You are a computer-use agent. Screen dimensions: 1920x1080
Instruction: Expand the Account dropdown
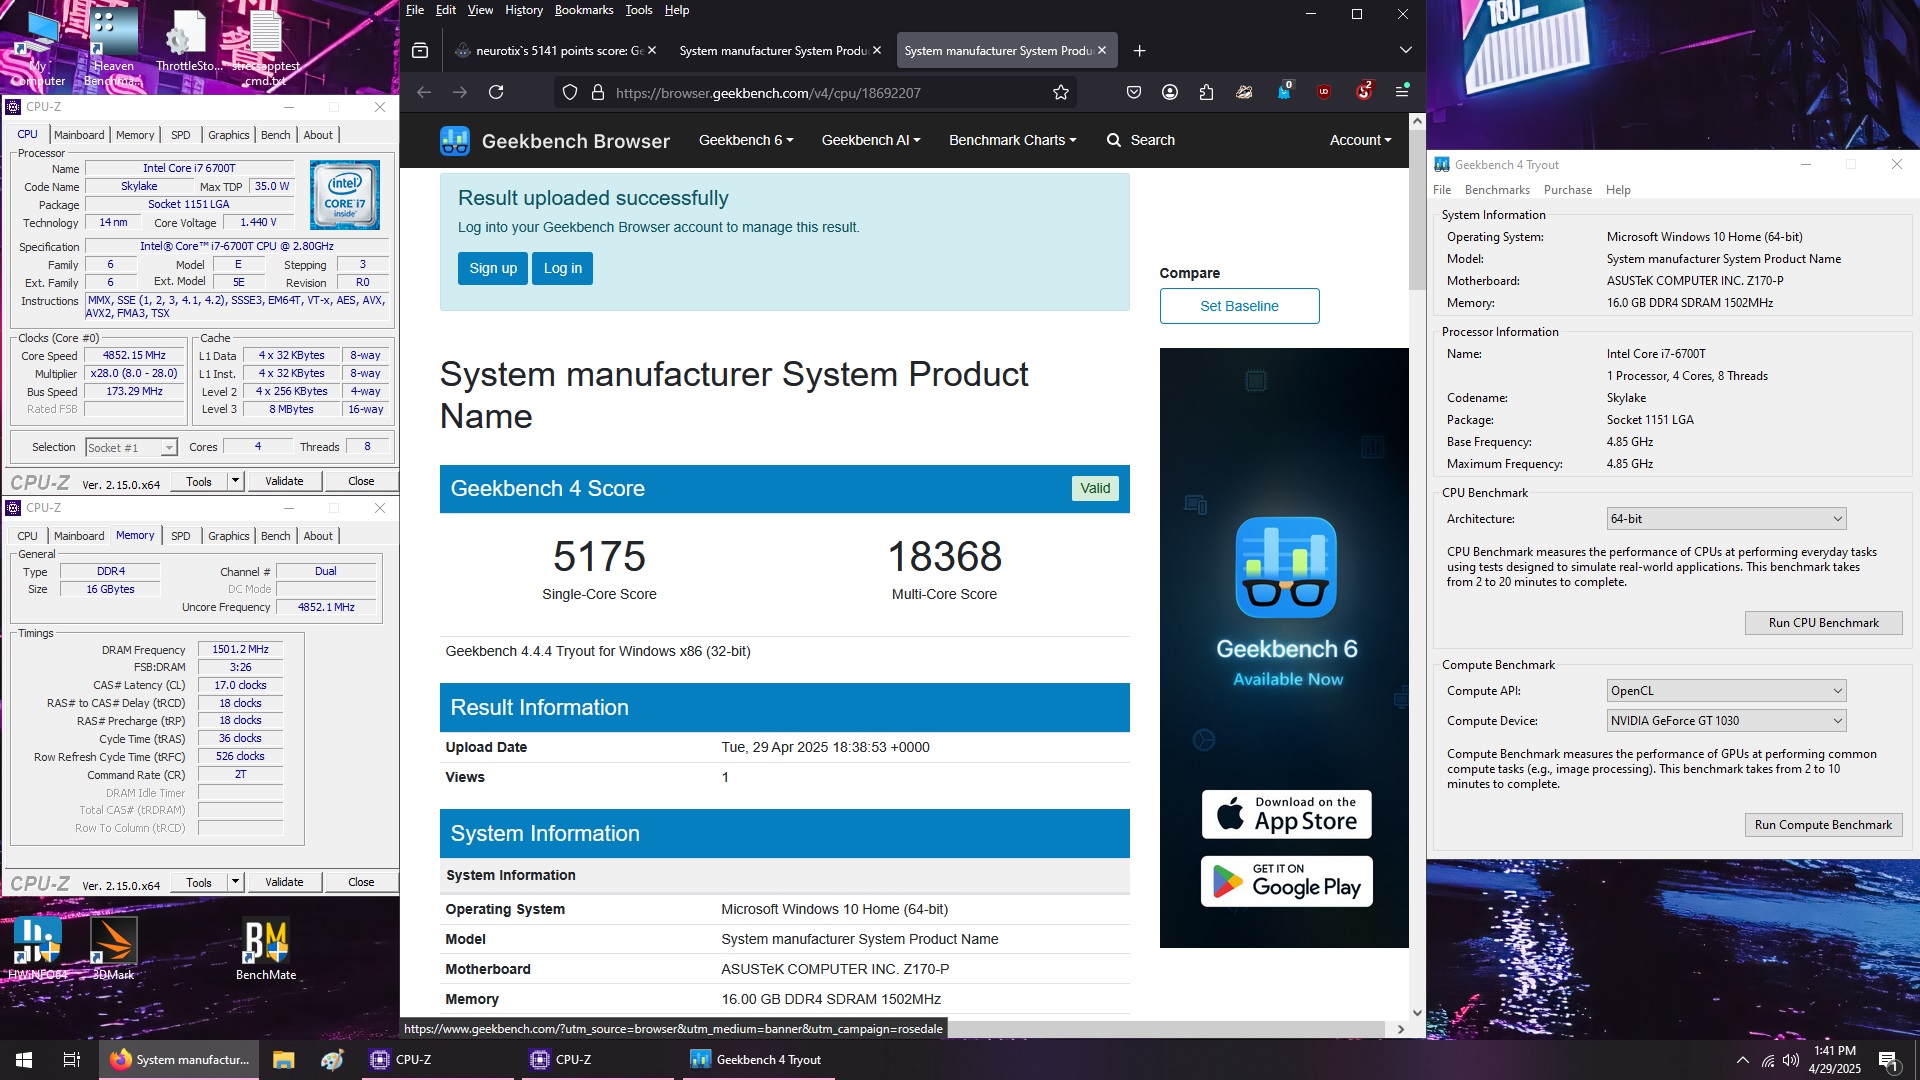tap(1360, 140)
